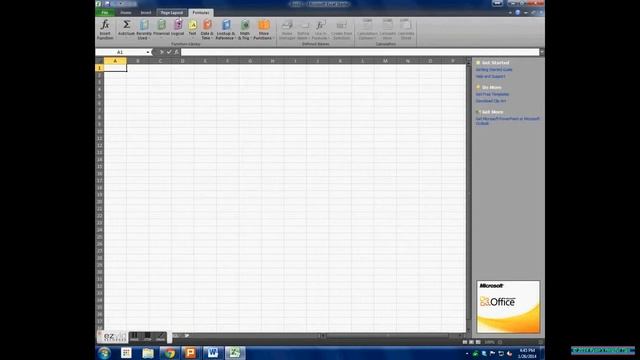Click the Name Box showing A1
The width and height of the screenshot is (640, 360).
tap(120, 52)
